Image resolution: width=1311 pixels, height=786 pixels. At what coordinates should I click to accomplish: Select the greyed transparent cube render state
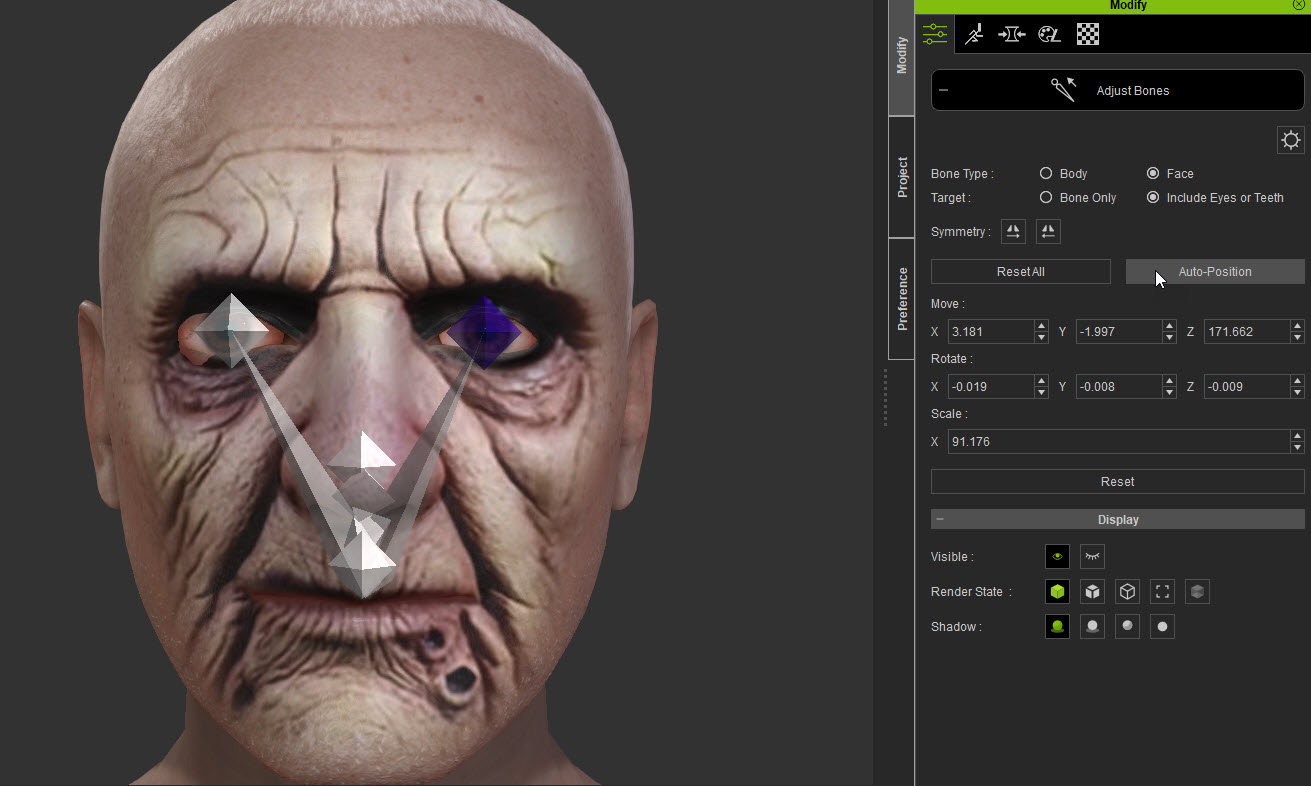[x=1198, y=592]
